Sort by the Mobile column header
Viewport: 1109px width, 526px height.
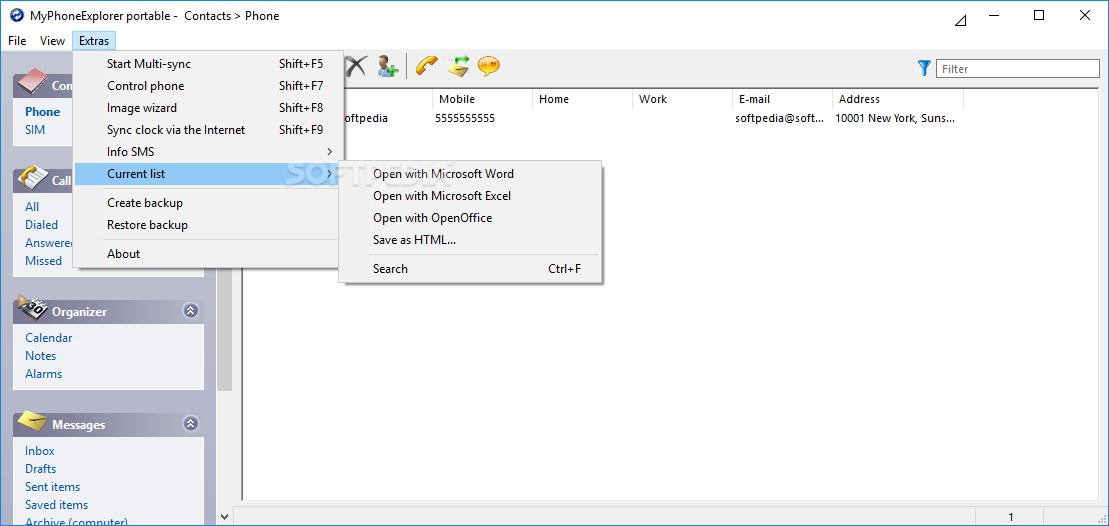[482, 99]
